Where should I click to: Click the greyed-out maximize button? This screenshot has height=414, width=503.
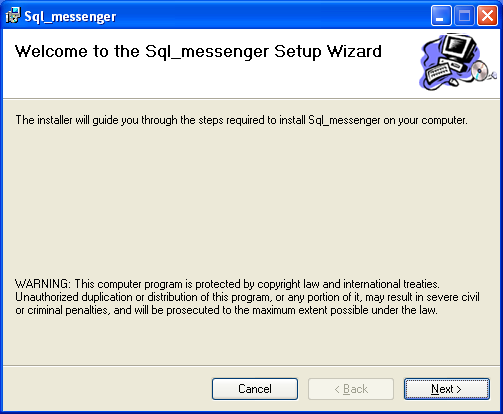[x=464, y=15]
